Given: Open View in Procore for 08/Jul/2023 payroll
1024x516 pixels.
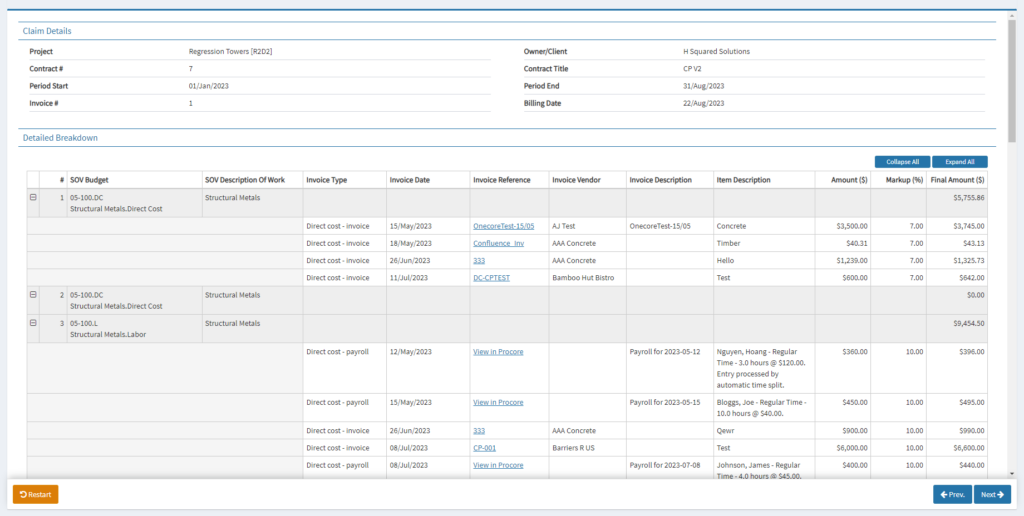Looking at the screenshot, I should (x=498, y=465).
